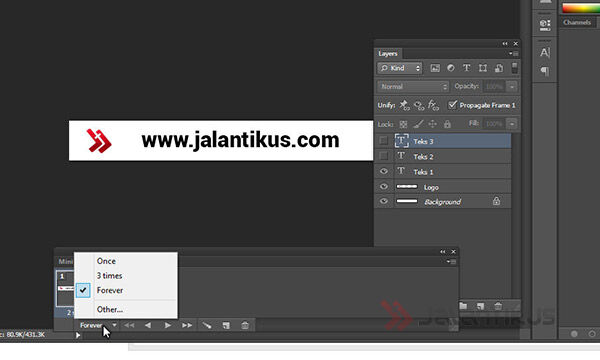
Task: Click the shape layer filter icon
Action: 483,68
